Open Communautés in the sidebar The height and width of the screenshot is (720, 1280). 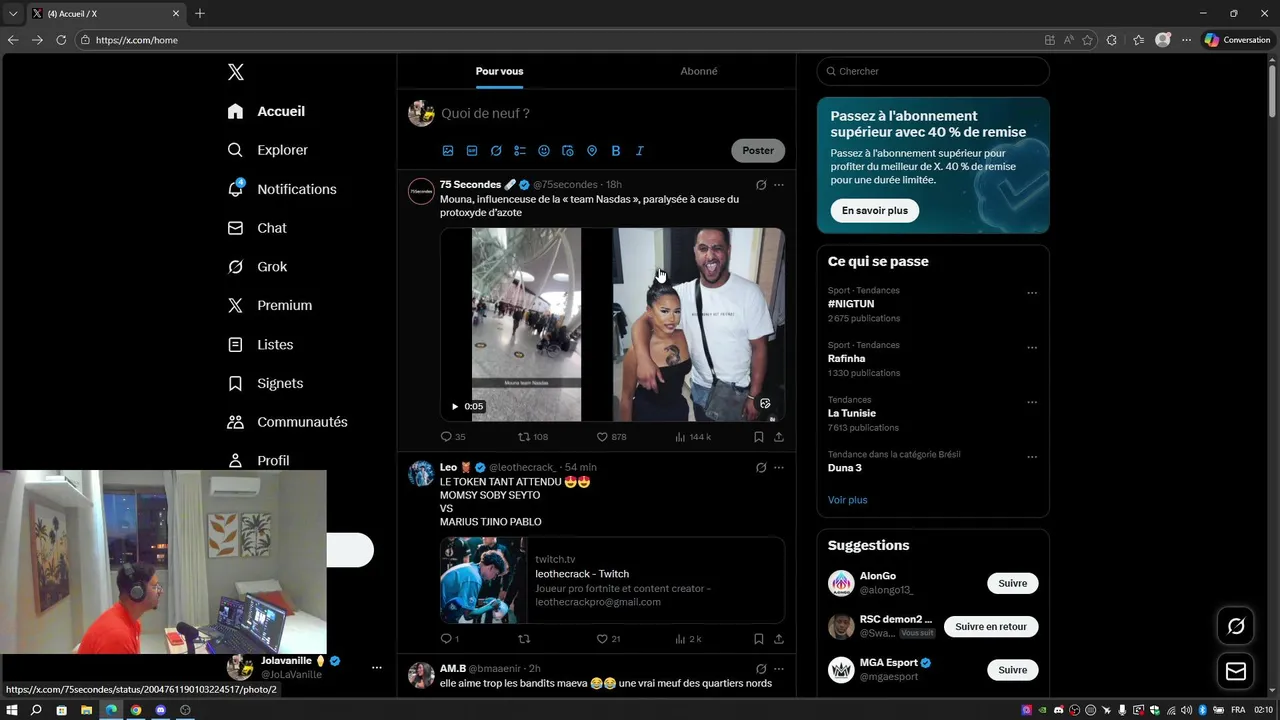click(x=287, y=422)
